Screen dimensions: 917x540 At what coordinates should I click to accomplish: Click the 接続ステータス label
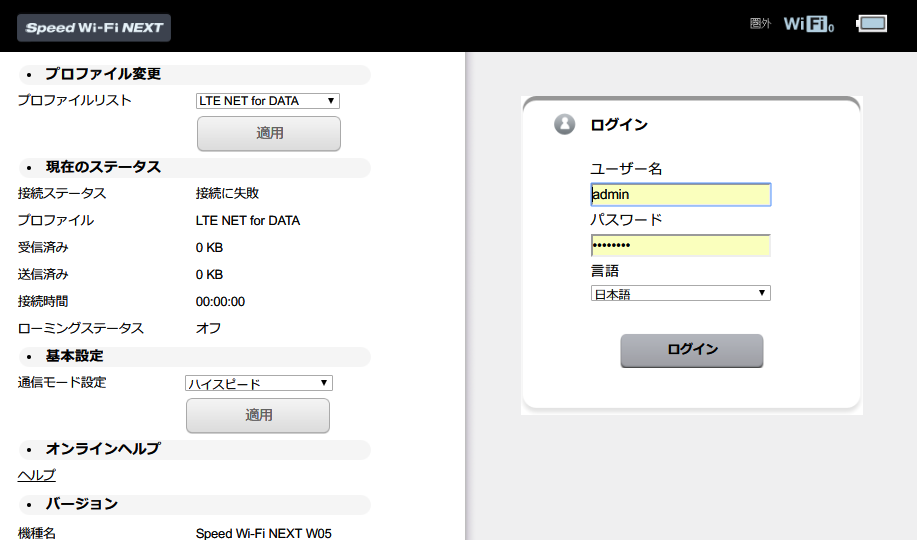[x=62, y=193]
